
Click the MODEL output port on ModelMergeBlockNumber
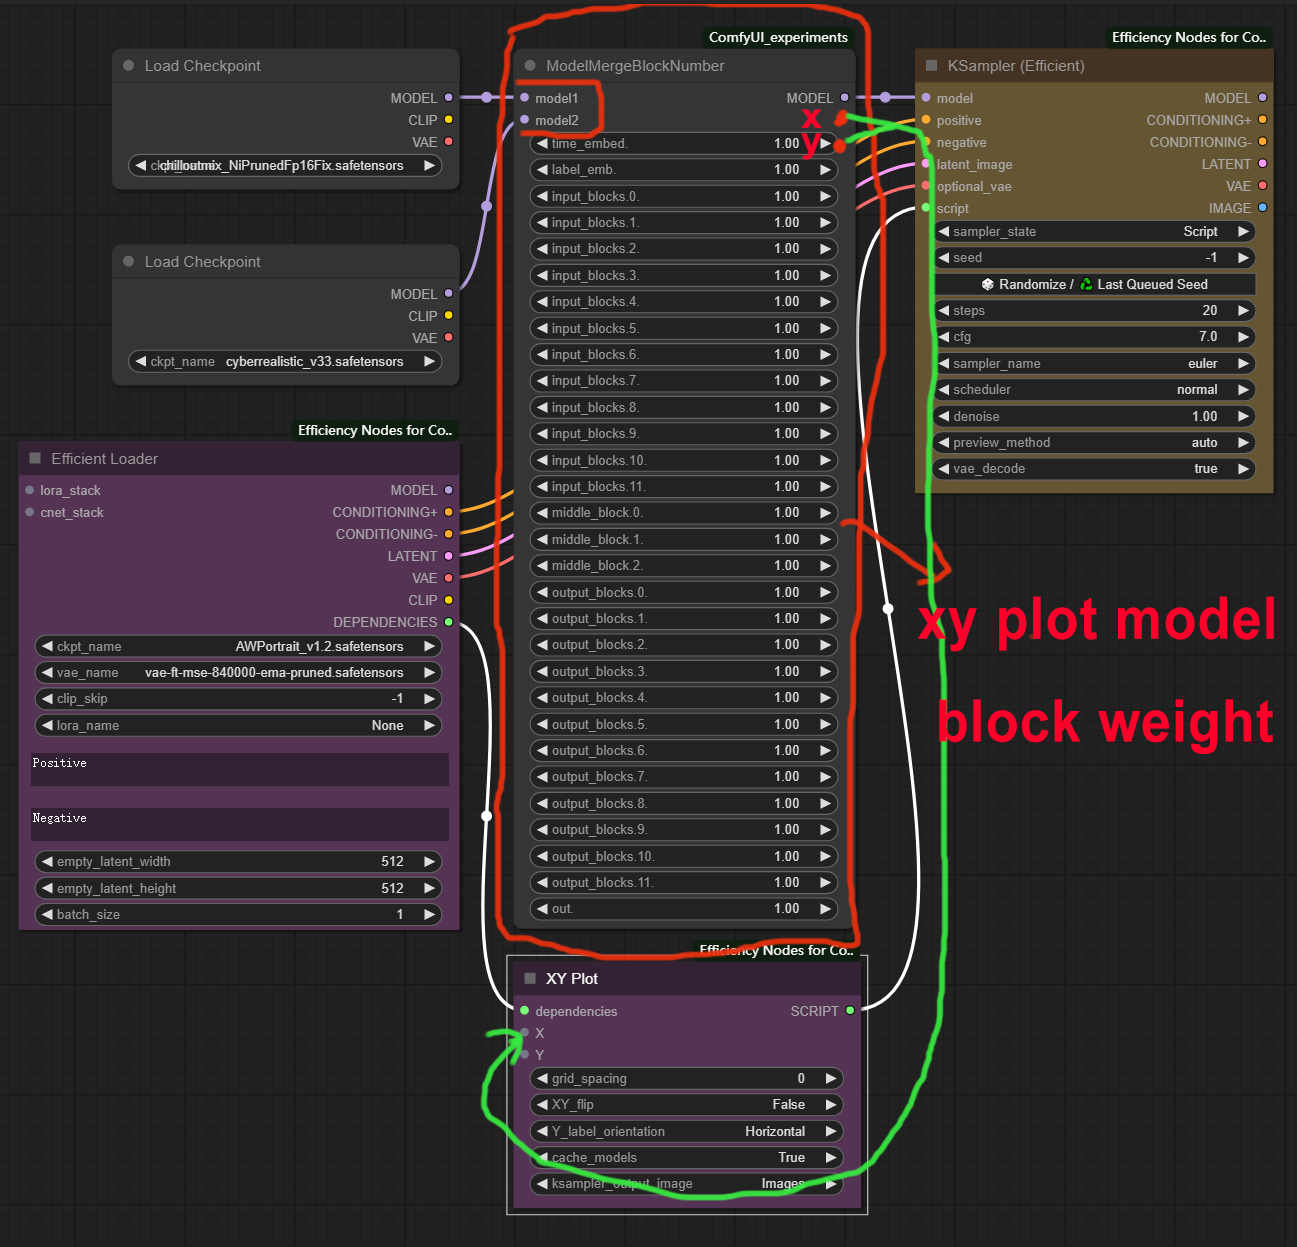click(x=845, y=98)
